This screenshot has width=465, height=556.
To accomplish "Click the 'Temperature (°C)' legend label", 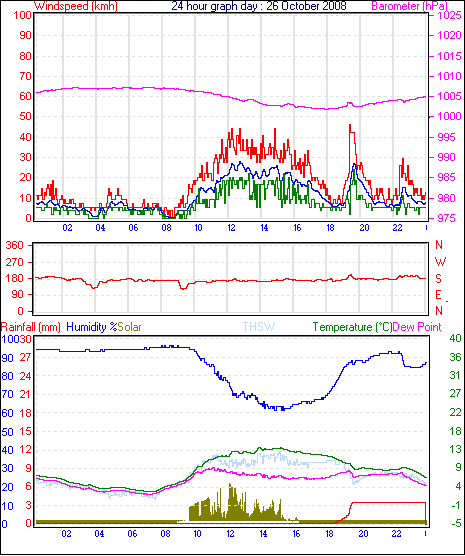I will tap(353, 327).
